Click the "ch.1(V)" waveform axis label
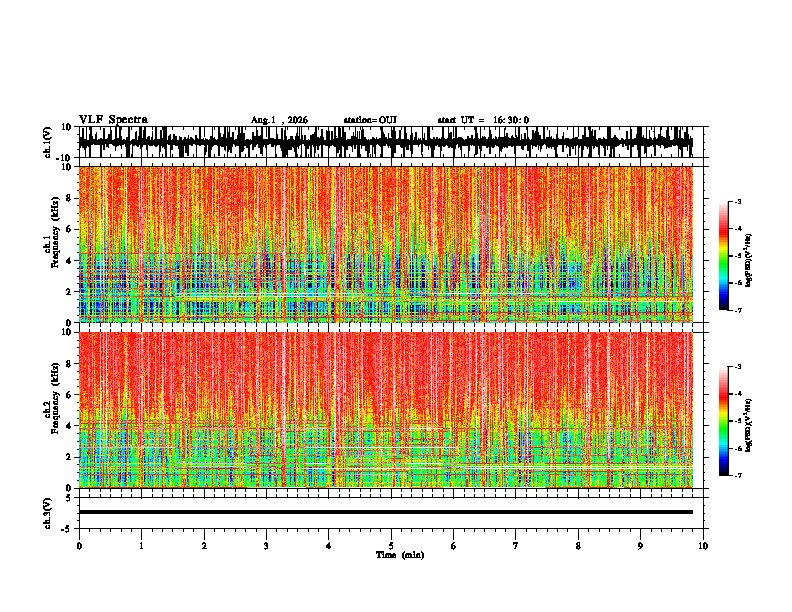This screenshot has width=792, height=612. (48, 142)
